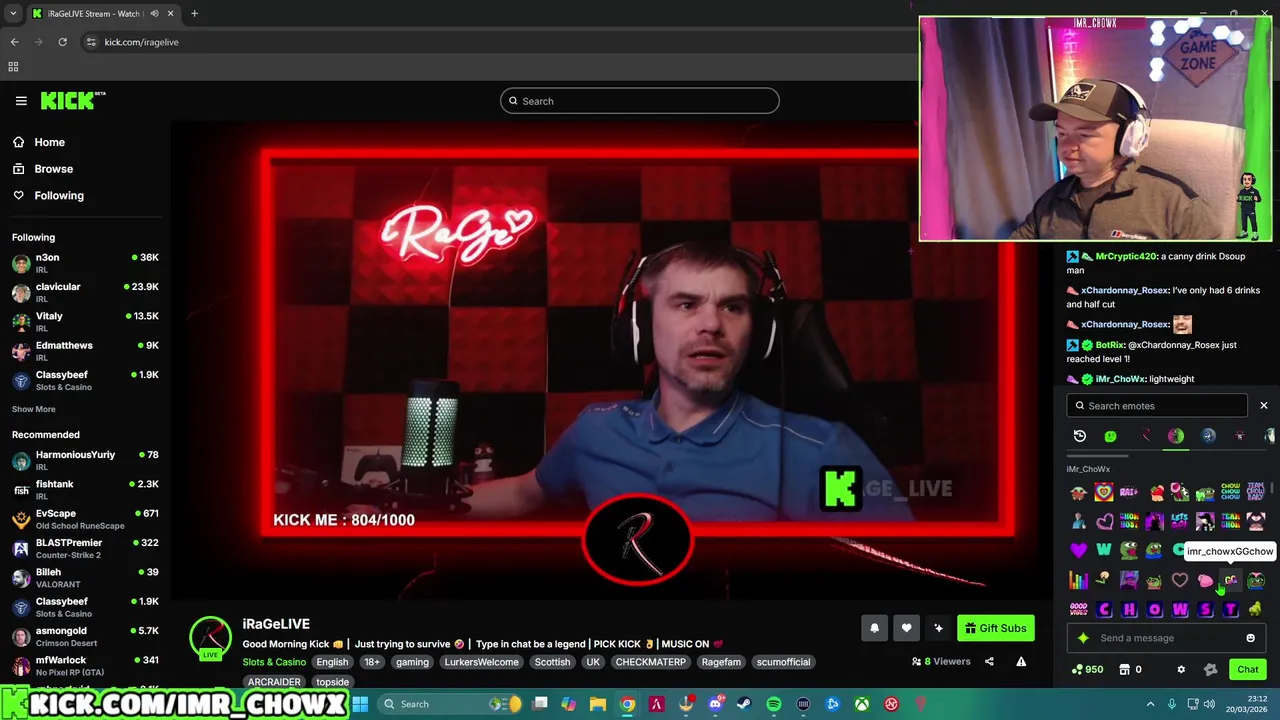This screenshot has width=1280, height=720.
Task: Open asmongold recommended channel
Action: [x=85, y=636]
